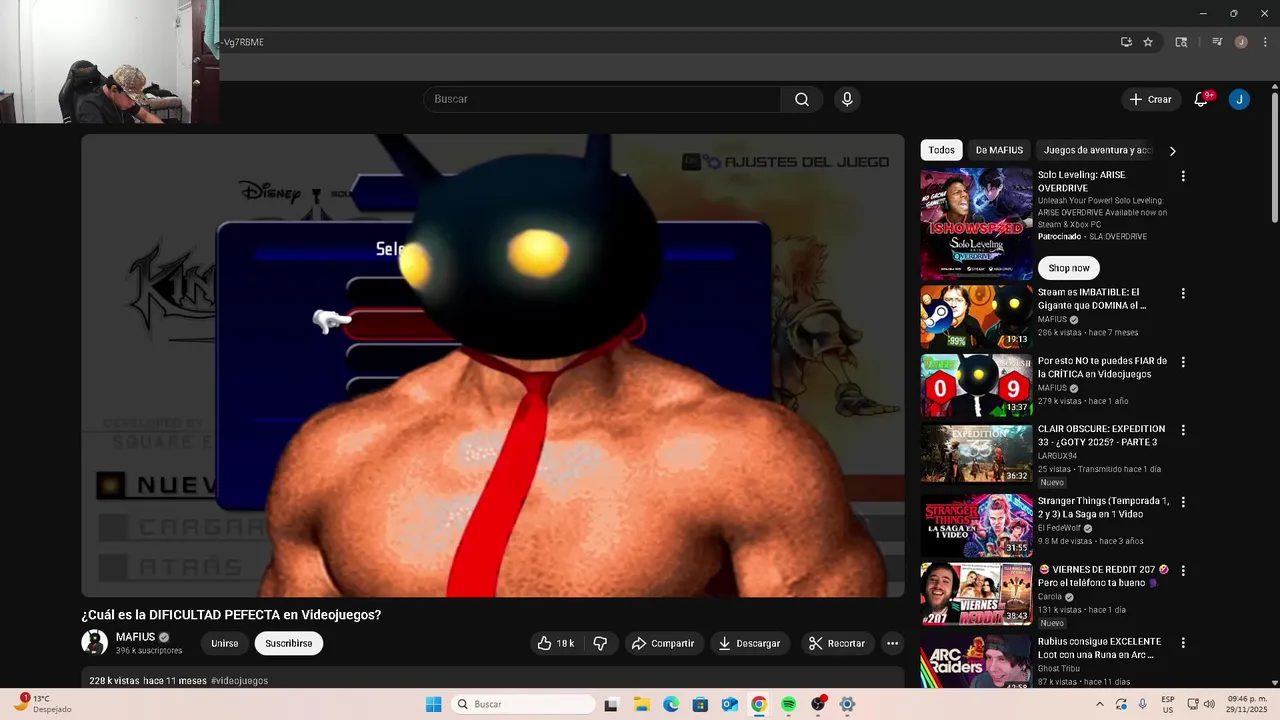The width and height of the screenshot is (1280, 720).
Task: Open Chrome three-dot menu
Action: point(1265,42)
